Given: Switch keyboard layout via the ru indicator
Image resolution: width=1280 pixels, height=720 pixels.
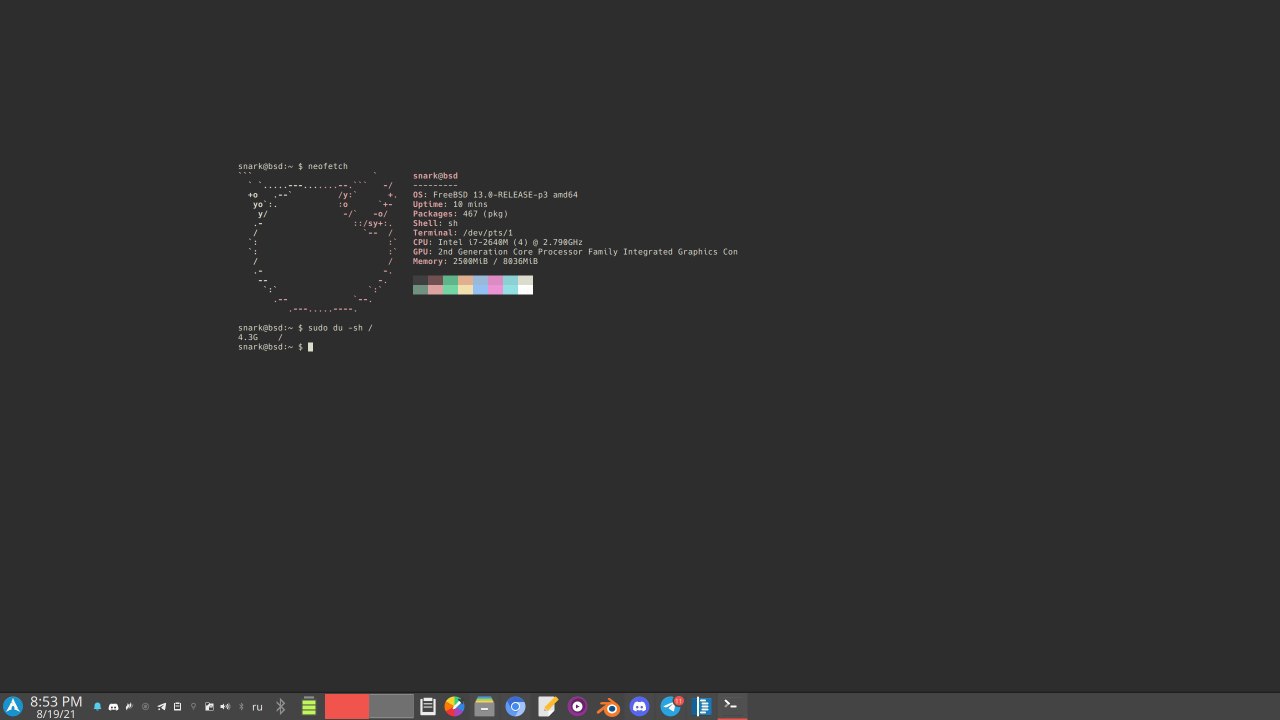Looking at the screenshot, I should [257, 707].
